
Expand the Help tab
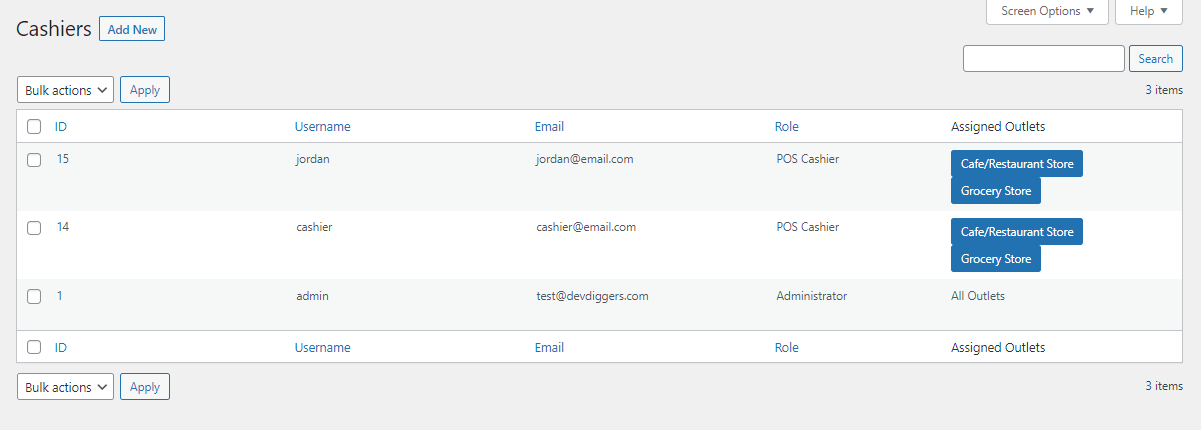pos(1148,11)
